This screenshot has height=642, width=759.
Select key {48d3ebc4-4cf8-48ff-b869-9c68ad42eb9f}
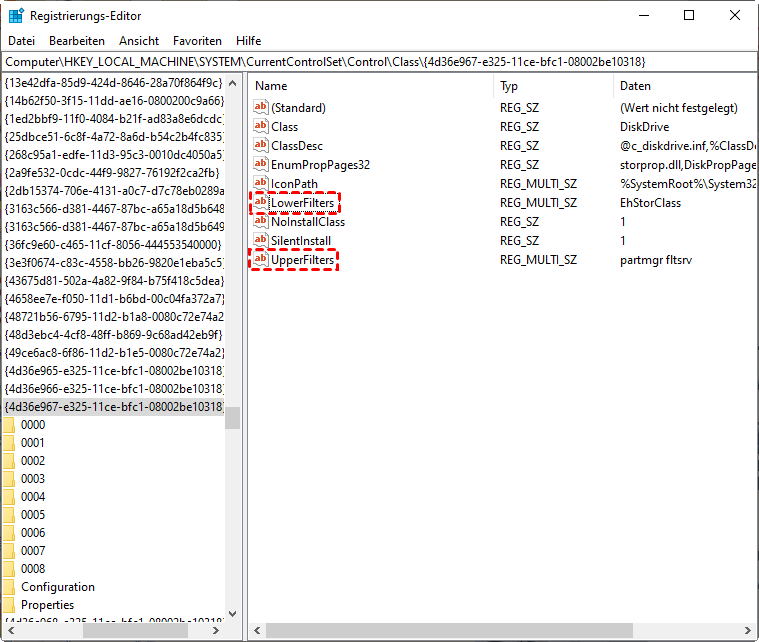coord(114,335)
